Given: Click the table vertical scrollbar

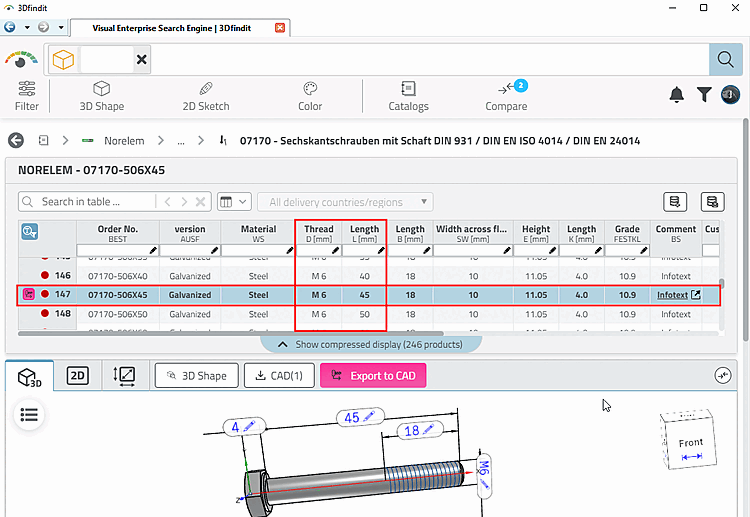Looking at the screenshot, I should 721,284.
